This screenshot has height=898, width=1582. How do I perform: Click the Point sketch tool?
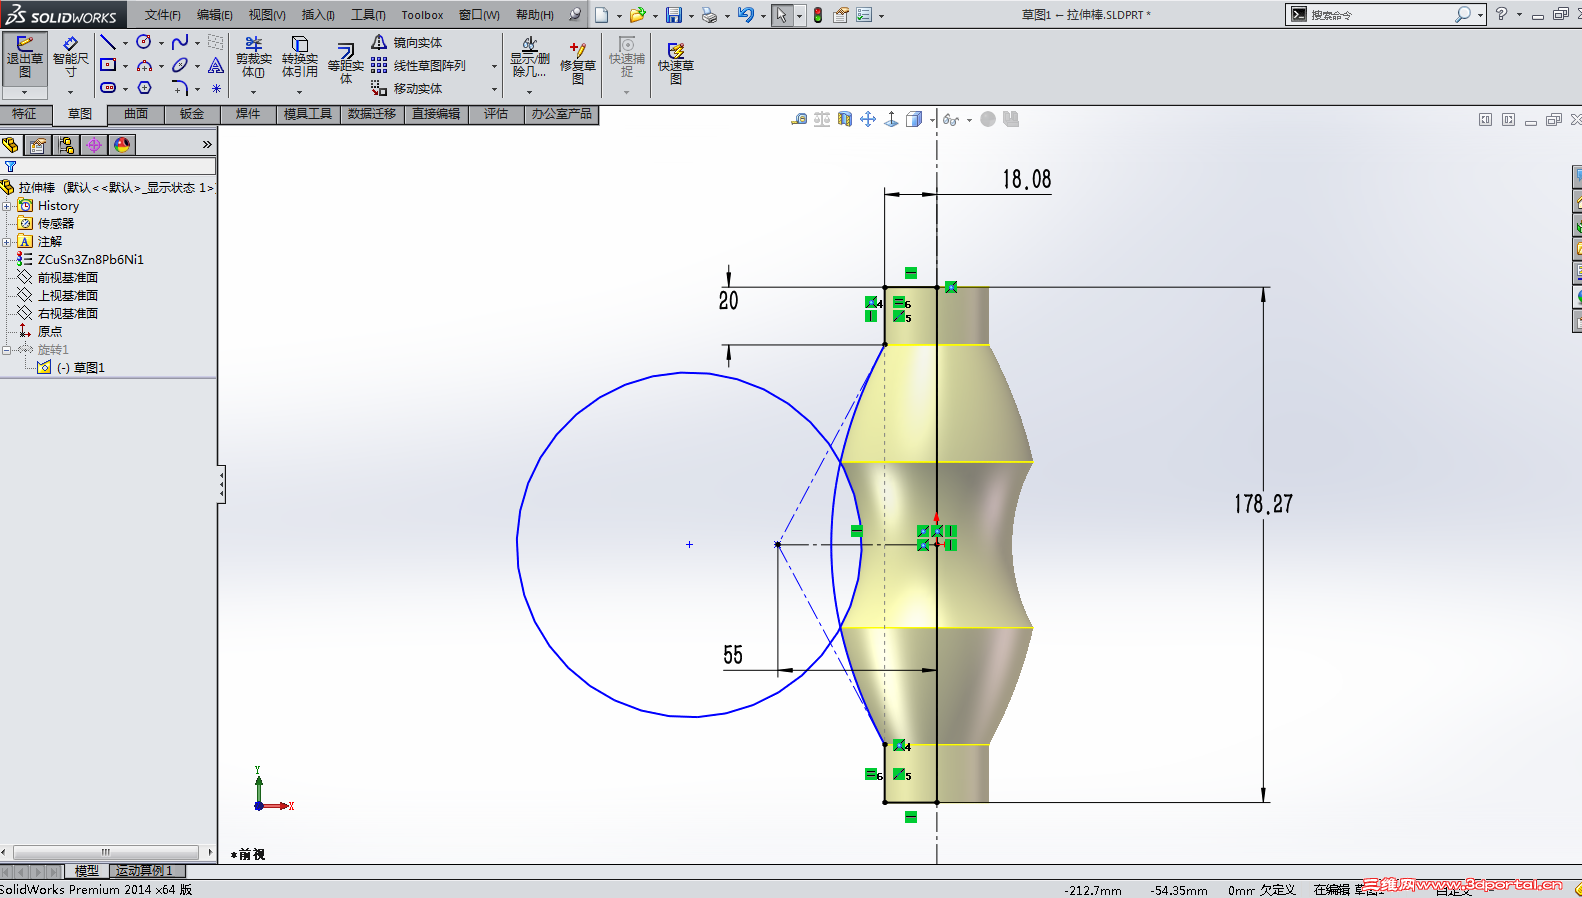[216, 88]
